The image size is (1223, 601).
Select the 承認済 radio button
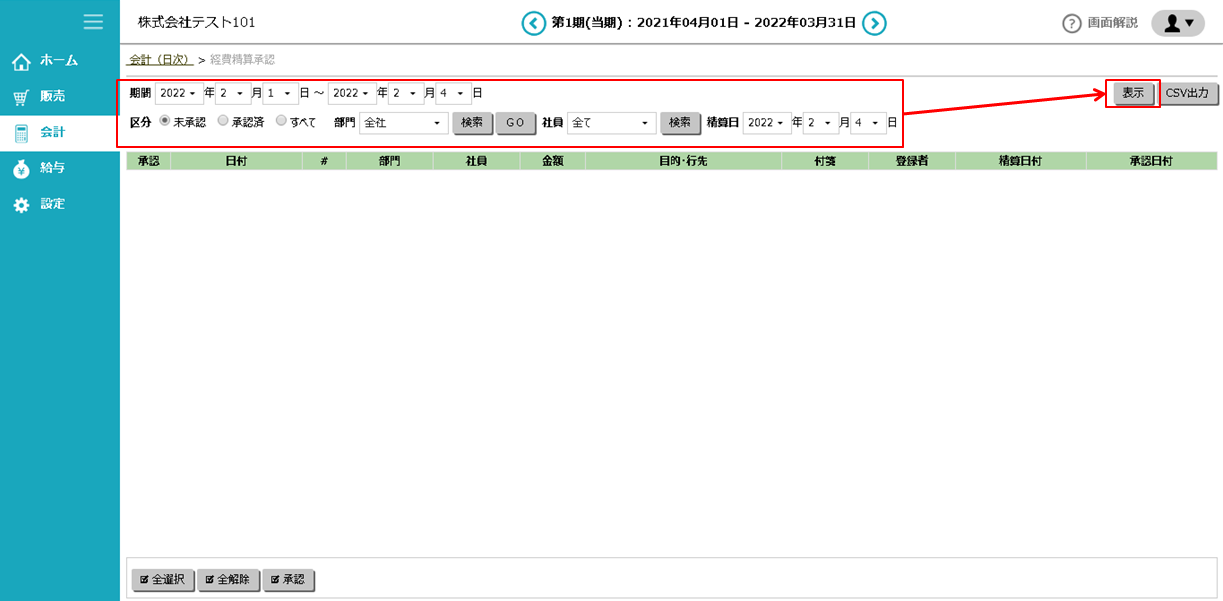coord(223,122)
